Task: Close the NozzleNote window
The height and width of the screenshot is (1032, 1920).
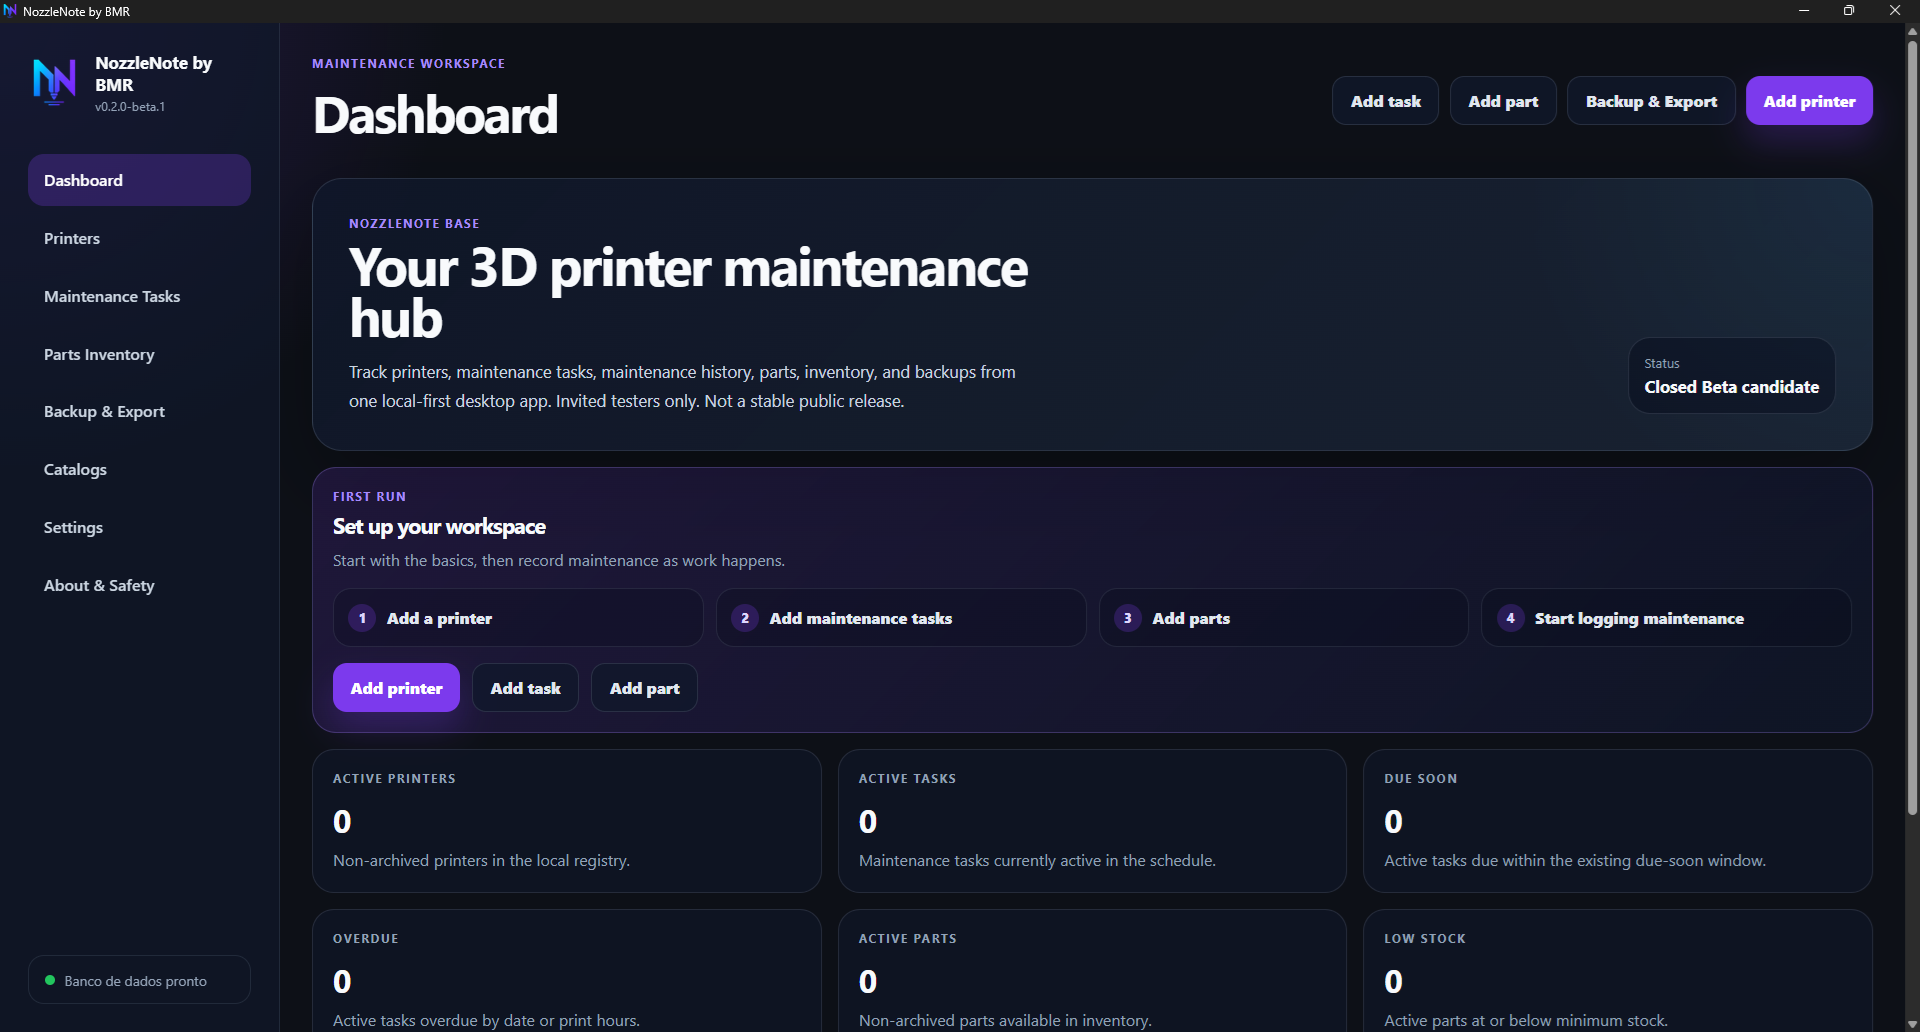Action: pos(1895,11)
